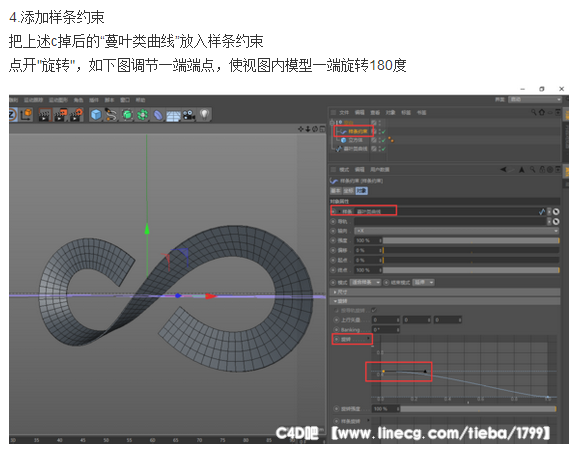Open the Edit menu in object manager
576x450 pixels.
click(360, 112)
